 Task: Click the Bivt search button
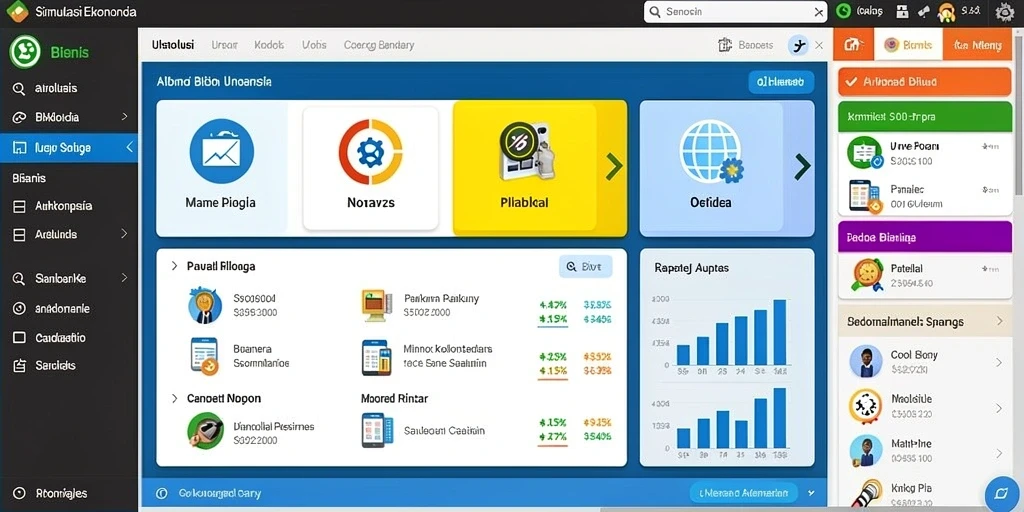pos(586,266)
